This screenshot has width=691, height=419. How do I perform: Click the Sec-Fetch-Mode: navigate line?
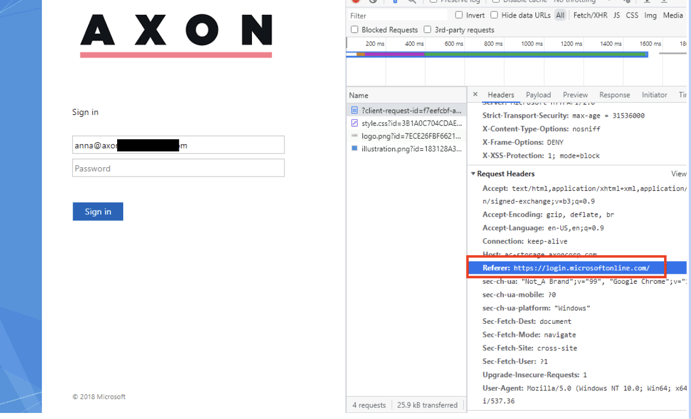(x=529, y=334)
